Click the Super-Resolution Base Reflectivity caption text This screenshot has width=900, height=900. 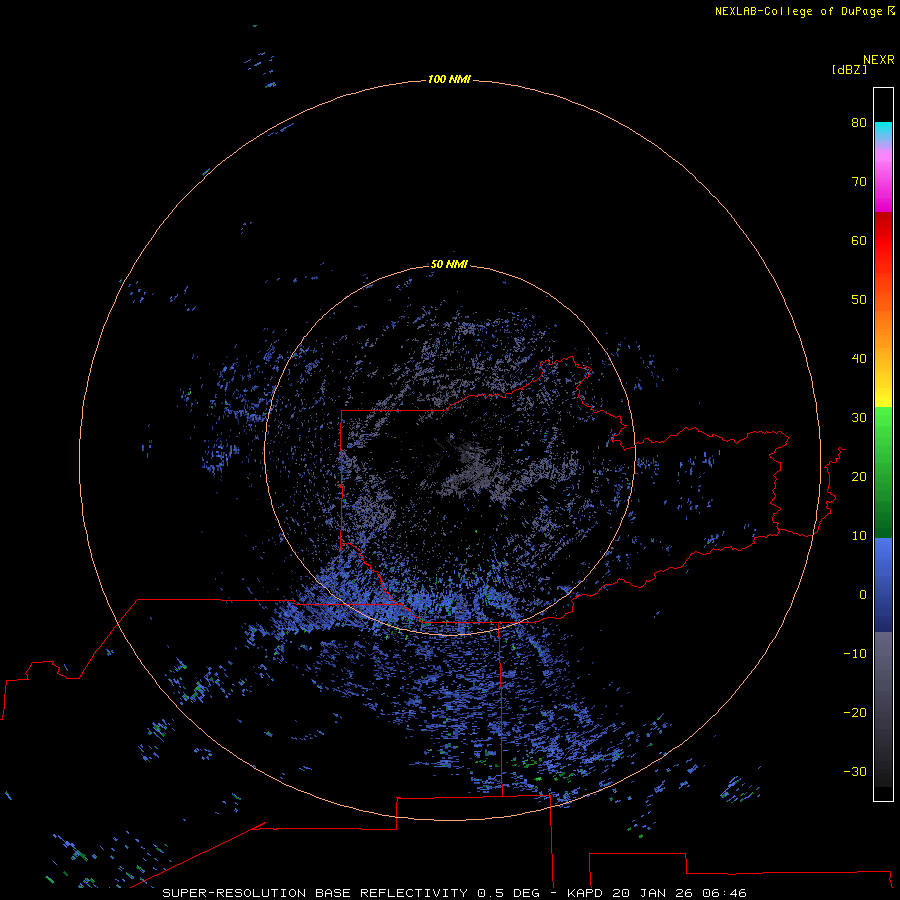click(x=454, y=893)
